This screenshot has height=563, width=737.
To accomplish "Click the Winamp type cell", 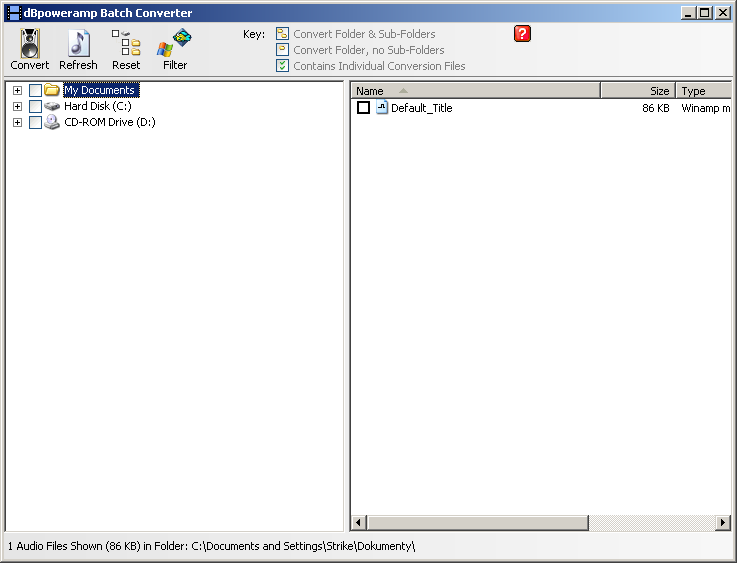I will tap(706, 108).
